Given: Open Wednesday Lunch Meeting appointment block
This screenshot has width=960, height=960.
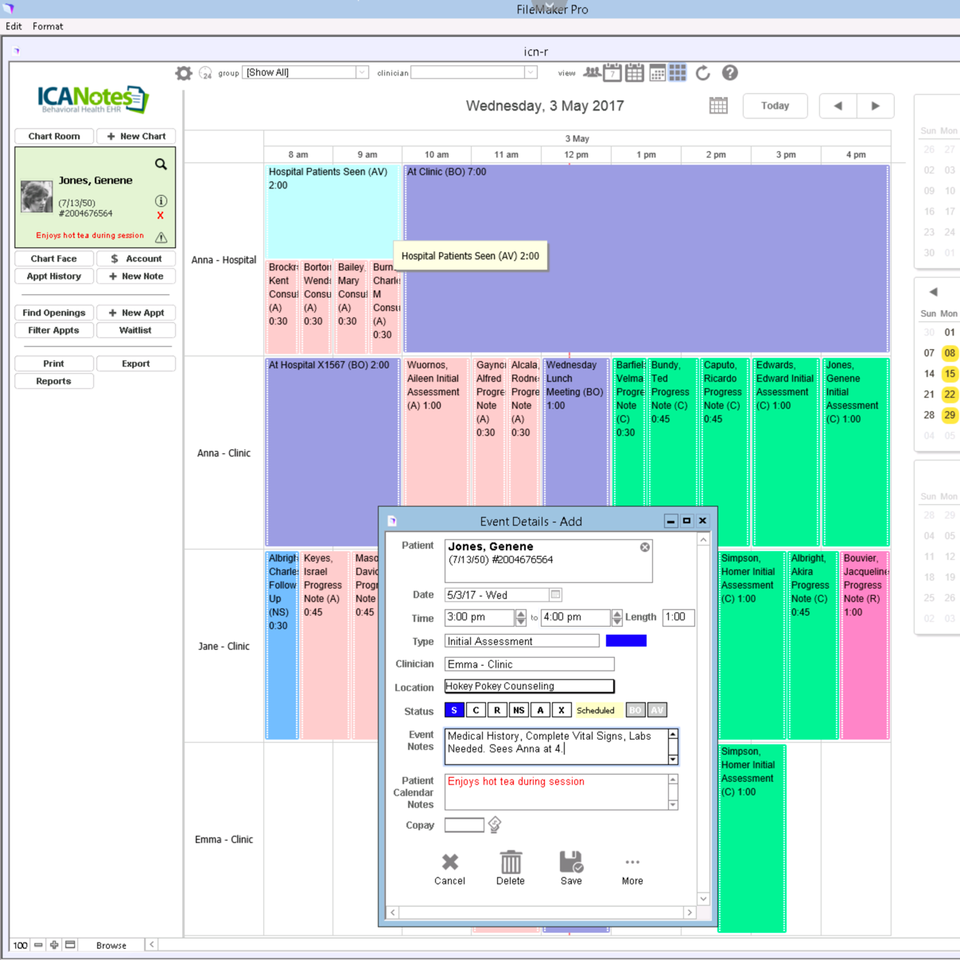Looking at the screenshot, I should pos(576,432).
